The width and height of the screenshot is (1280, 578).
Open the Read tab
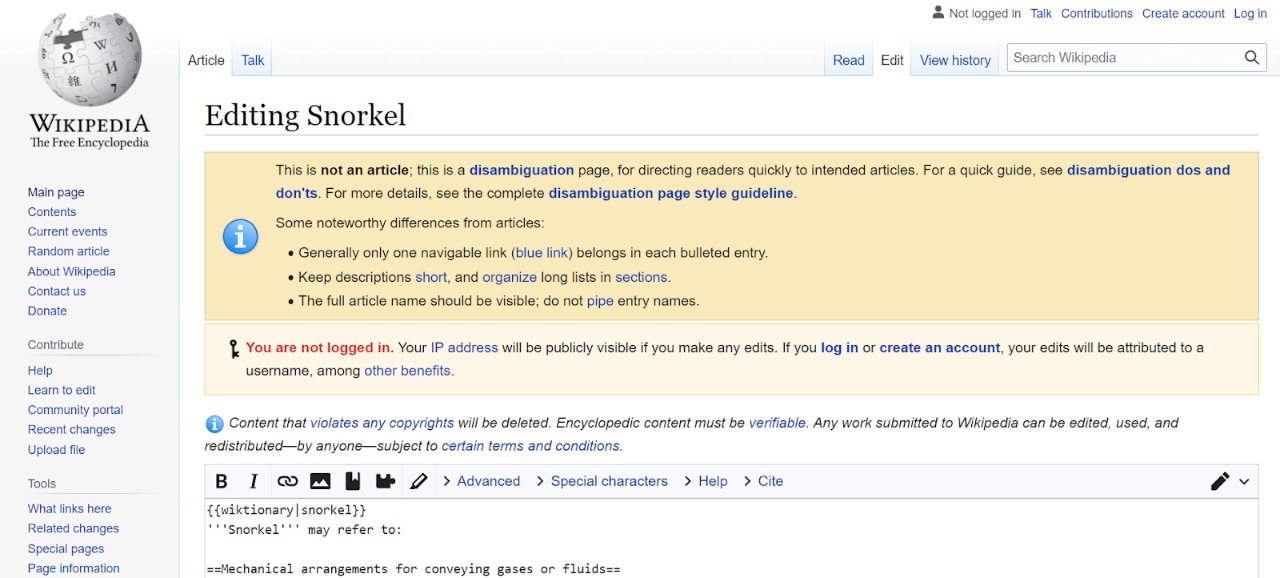coord(849,60)
